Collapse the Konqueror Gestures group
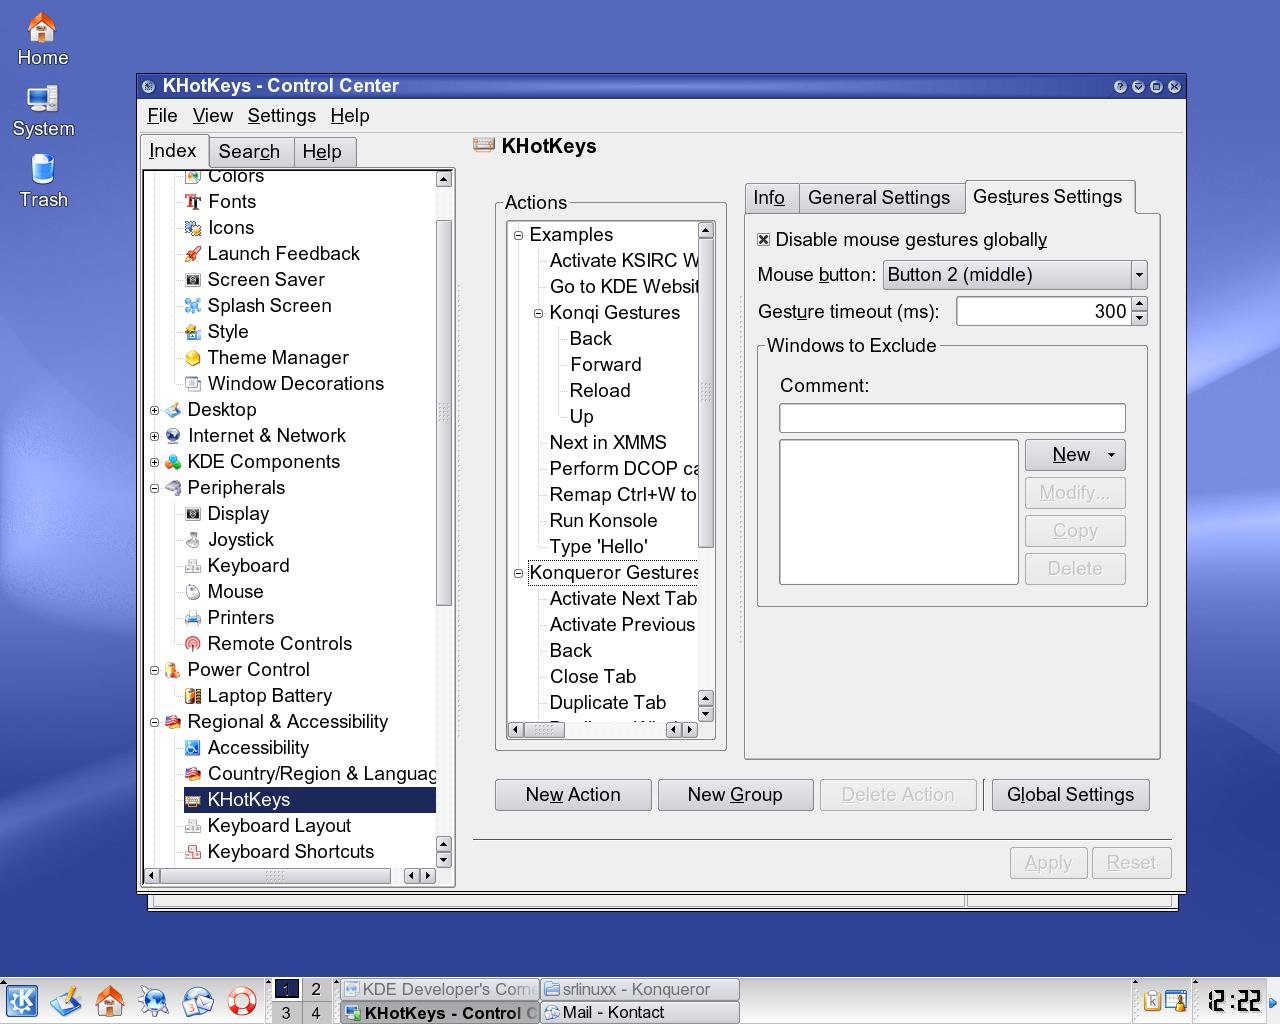 point(518,573)
